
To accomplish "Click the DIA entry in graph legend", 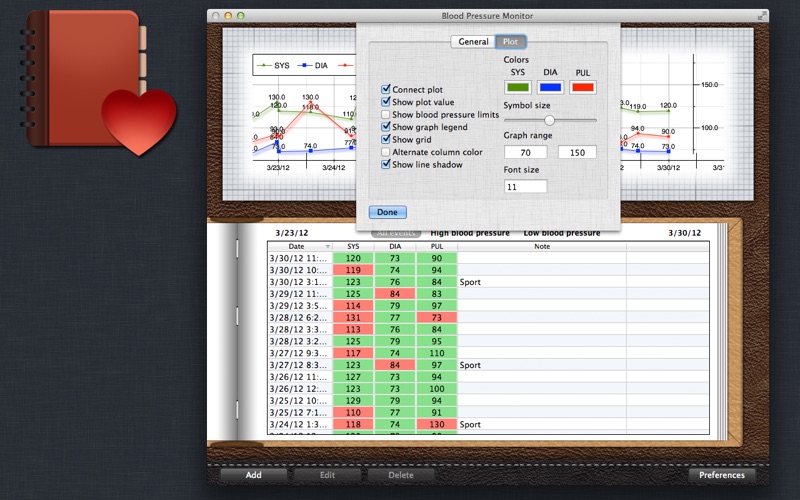I will point(312,65).
